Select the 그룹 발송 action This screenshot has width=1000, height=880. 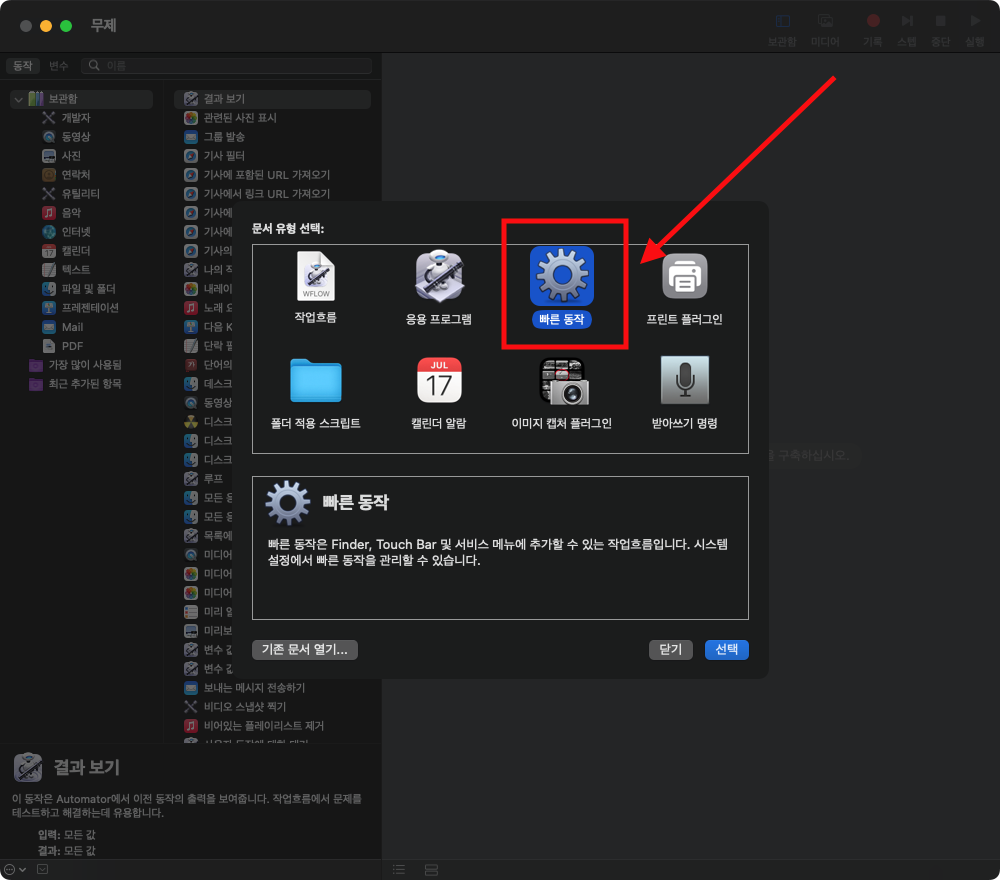pyautogui.click(x=214, y=136)
